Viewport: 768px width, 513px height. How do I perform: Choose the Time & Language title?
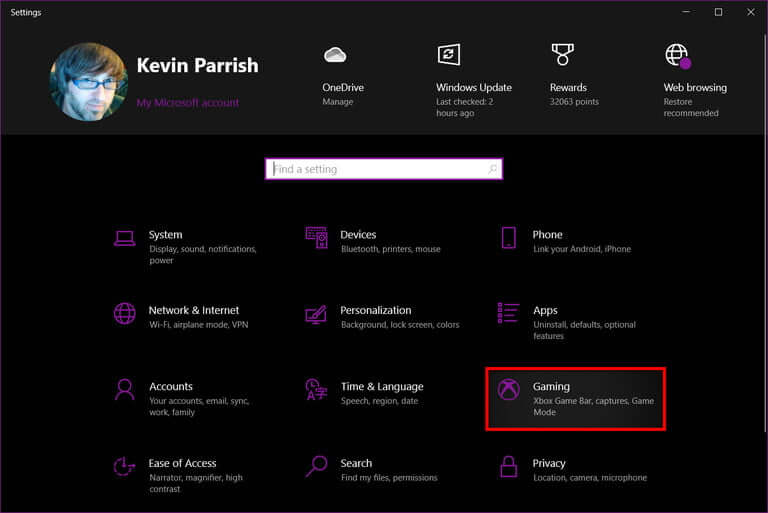382,387
